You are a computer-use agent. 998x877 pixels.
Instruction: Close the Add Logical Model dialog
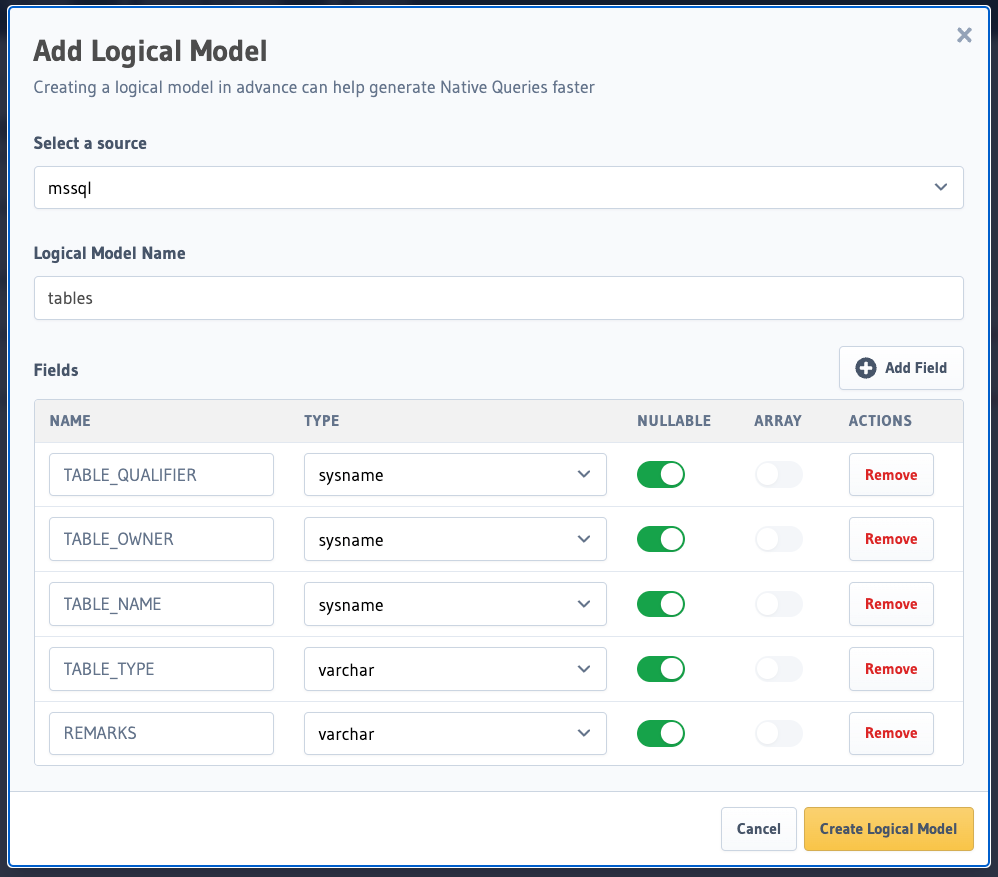964,35
